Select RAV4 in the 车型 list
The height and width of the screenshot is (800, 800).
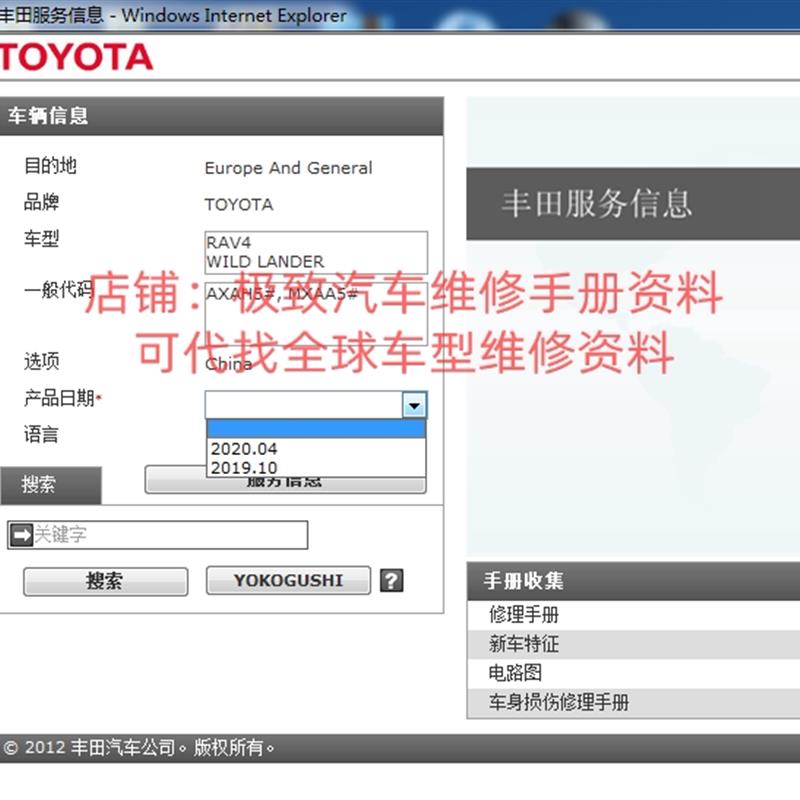tap(229, 242)
